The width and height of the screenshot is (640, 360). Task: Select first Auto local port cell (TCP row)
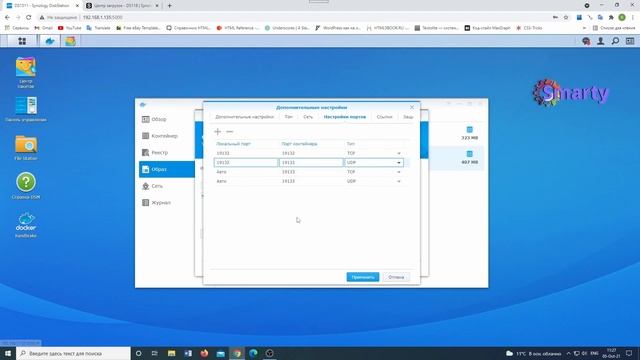tap(246, 172)
